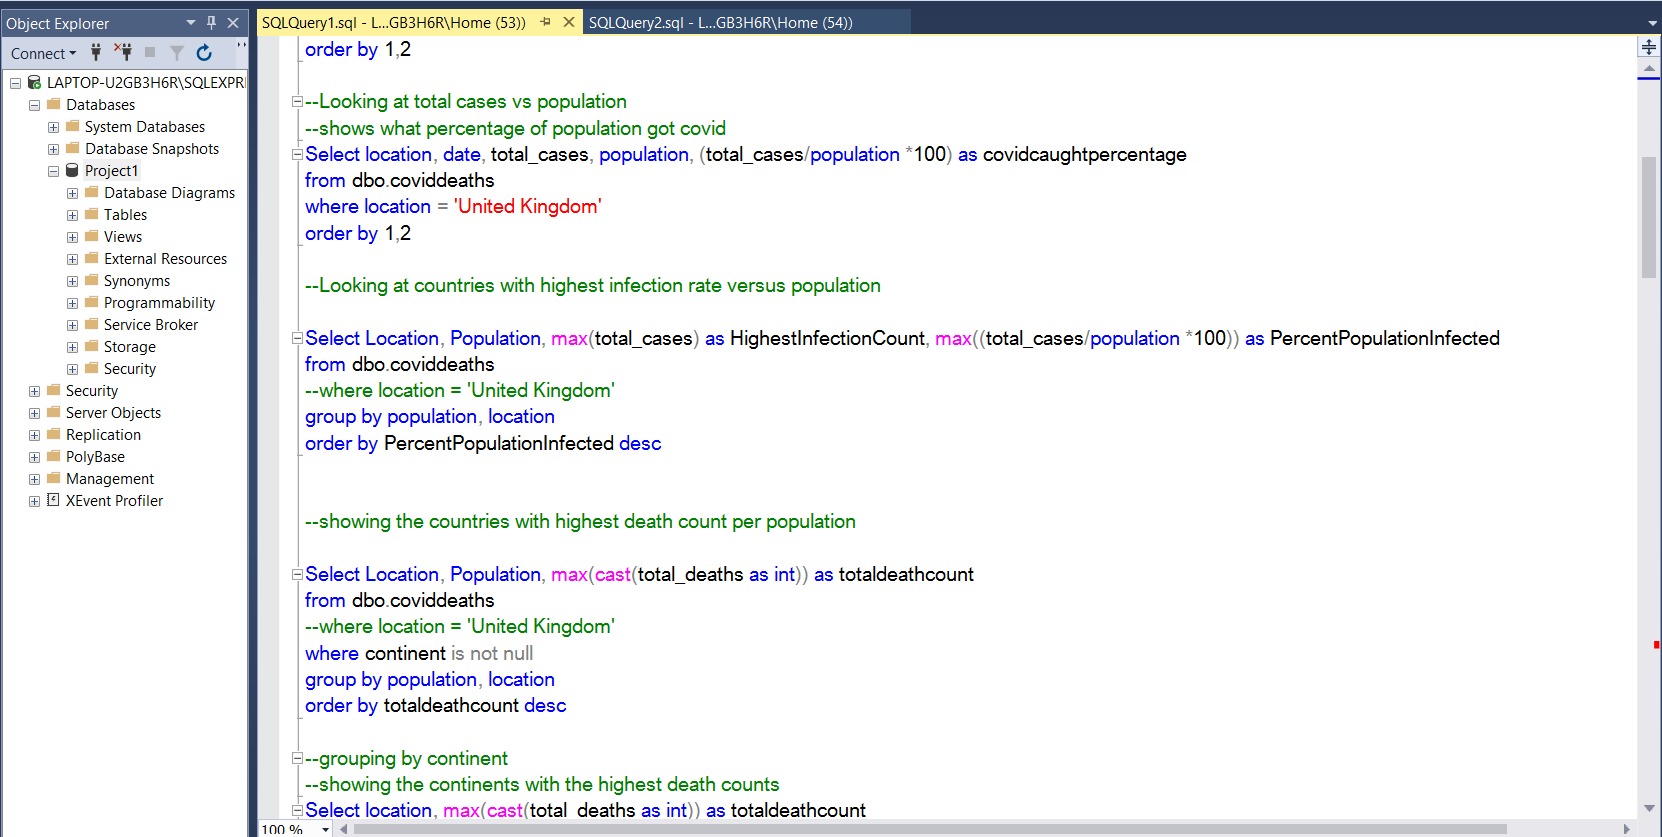Image resolution: width=1662 pixels, height=837 pixels.
Task: Click the Object Explorer filter icon
Action: (x=177, y=52)
